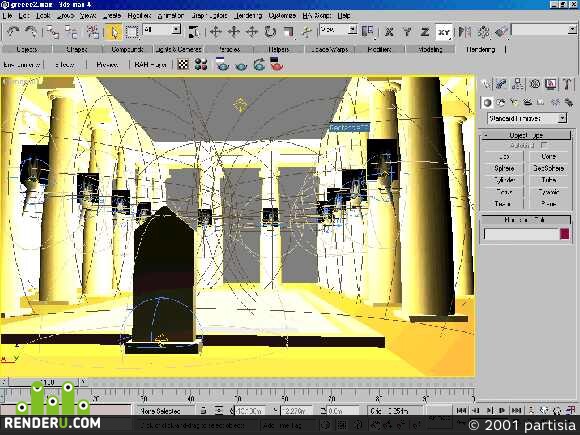Click the object color swatch
The image size is (580, 435).
click(564, 234)
